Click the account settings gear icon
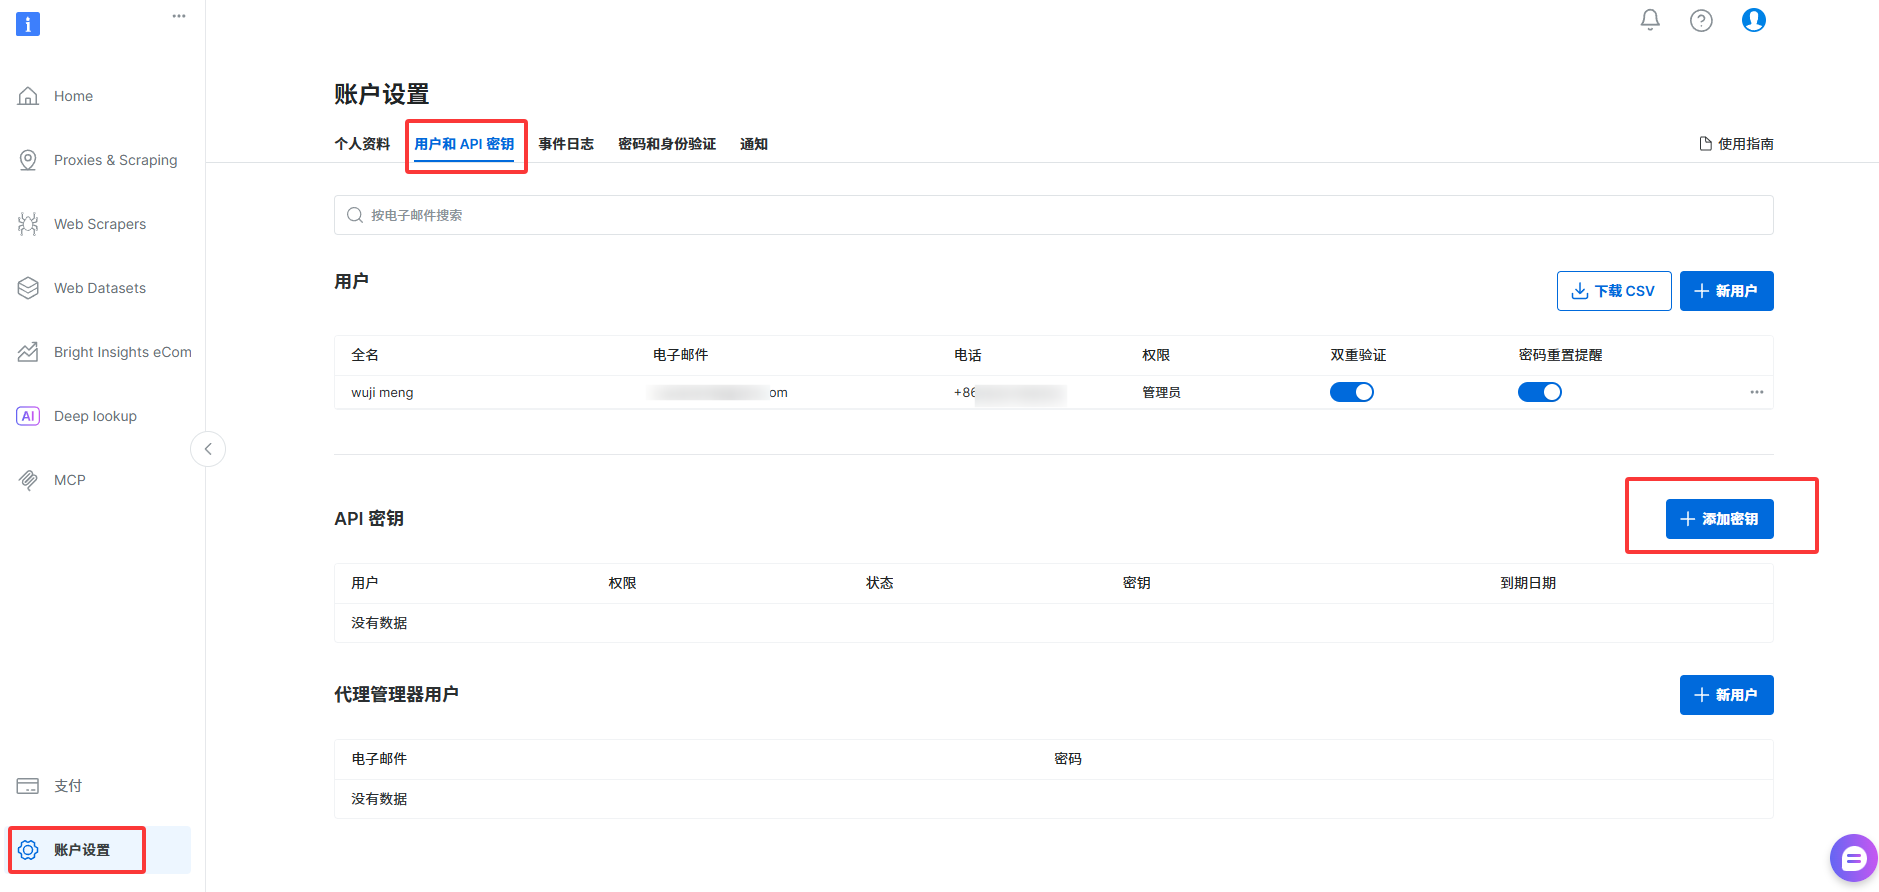 (x=28, y=850)
